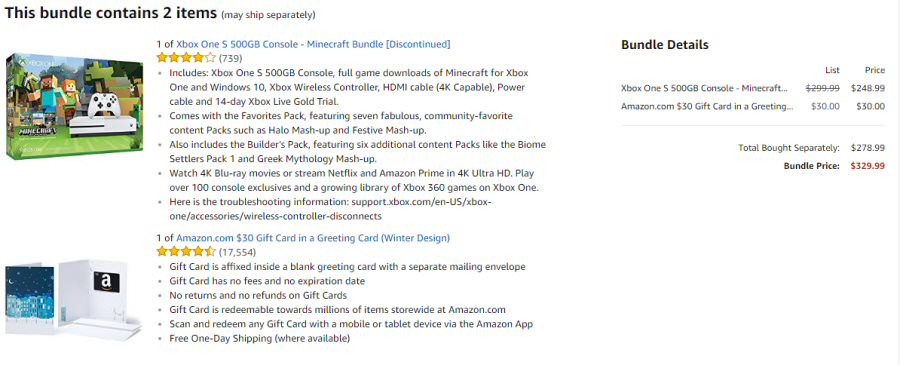This screenshot has height=365, width=900.
Task: Click the 'may ship separately' note
Action: click(268, 14)
